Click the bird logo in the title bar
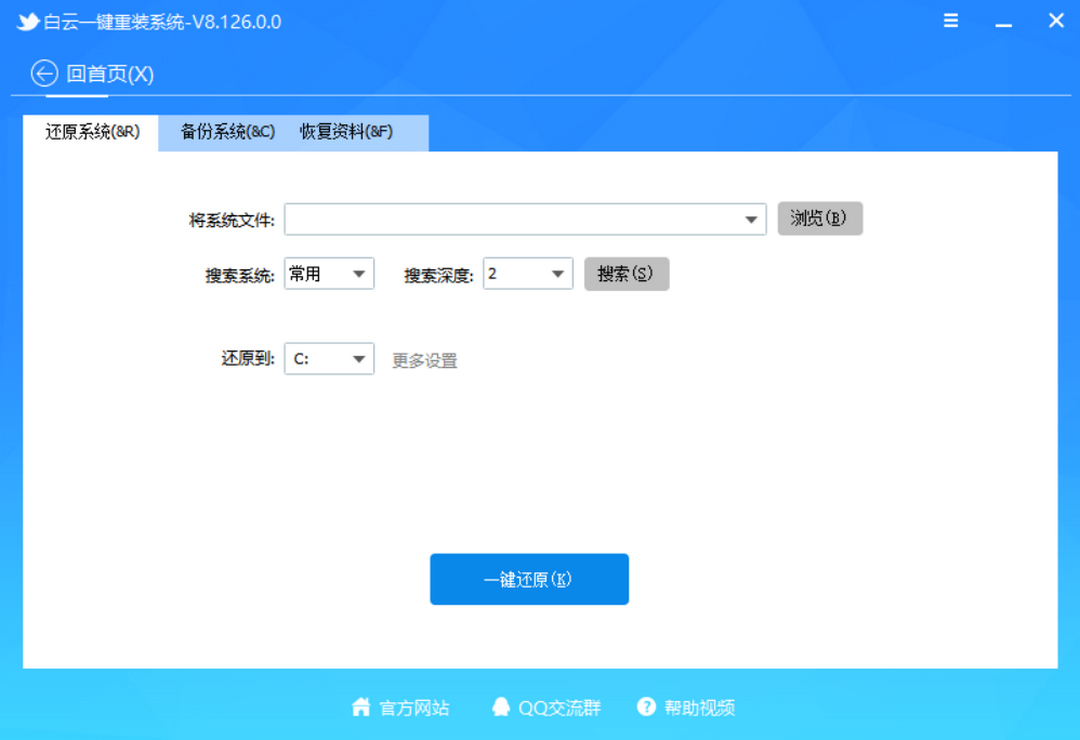1080x740 pixels. pos(27,20)
